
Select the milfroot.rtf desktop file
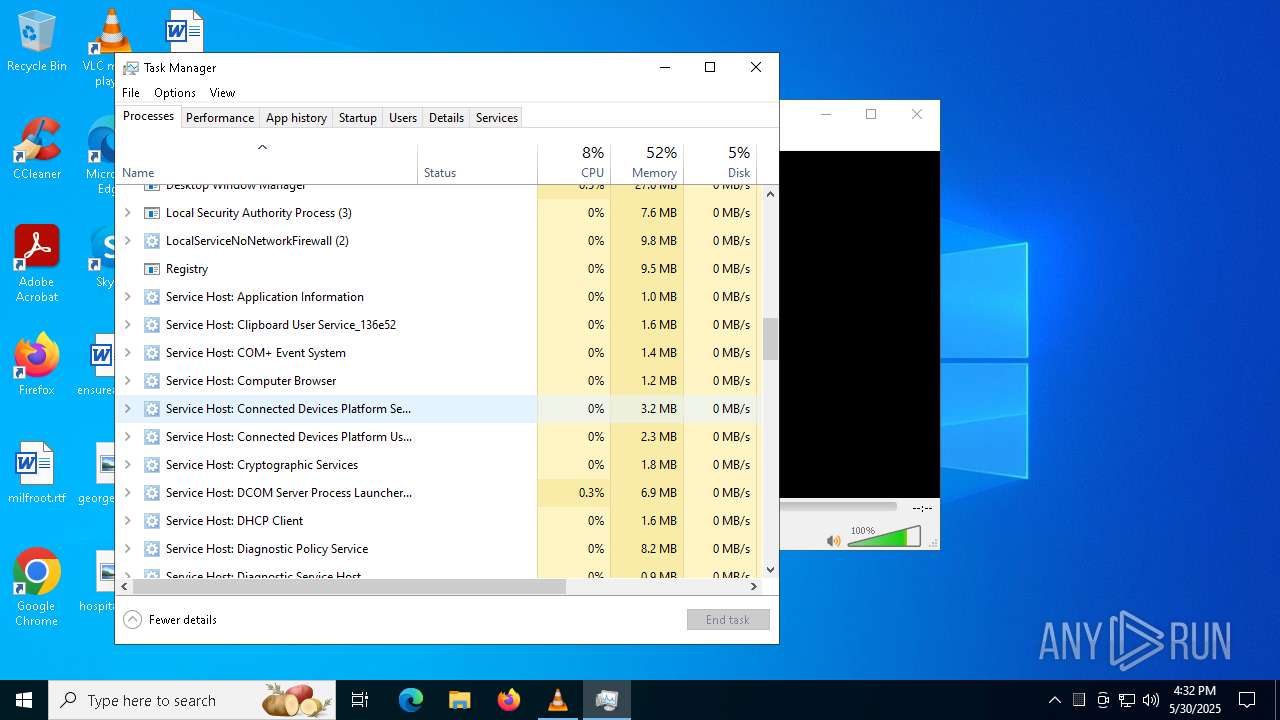[36, 473]
